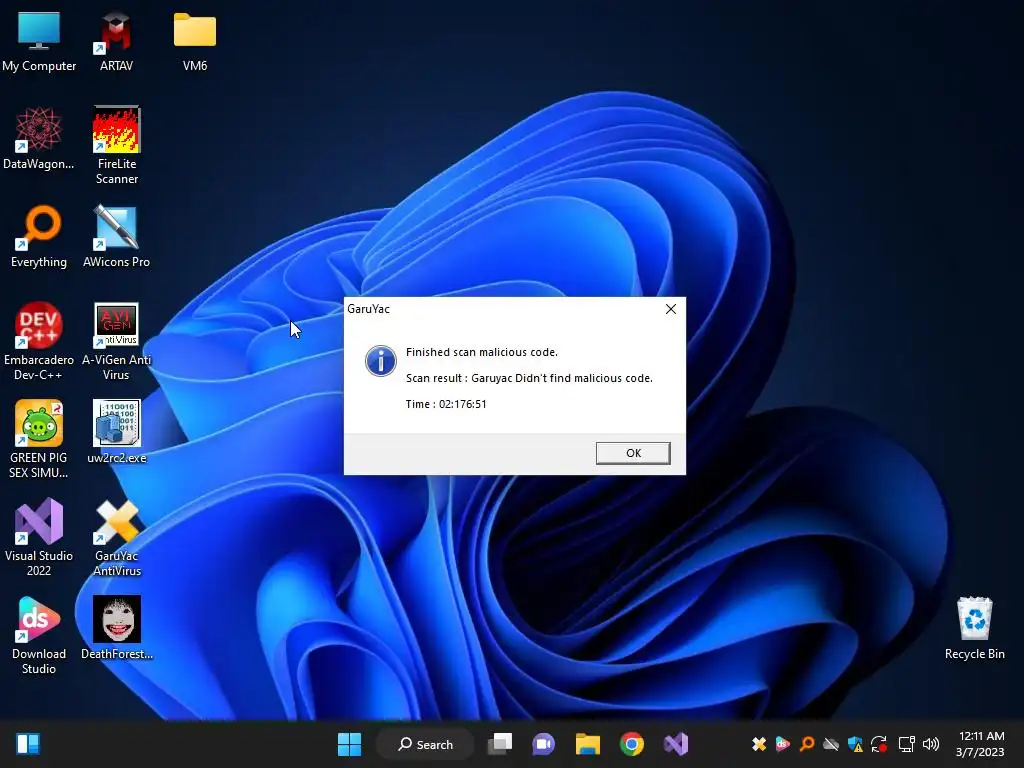
Task: Open the volume control tray icon
Action: pos(931,744)
